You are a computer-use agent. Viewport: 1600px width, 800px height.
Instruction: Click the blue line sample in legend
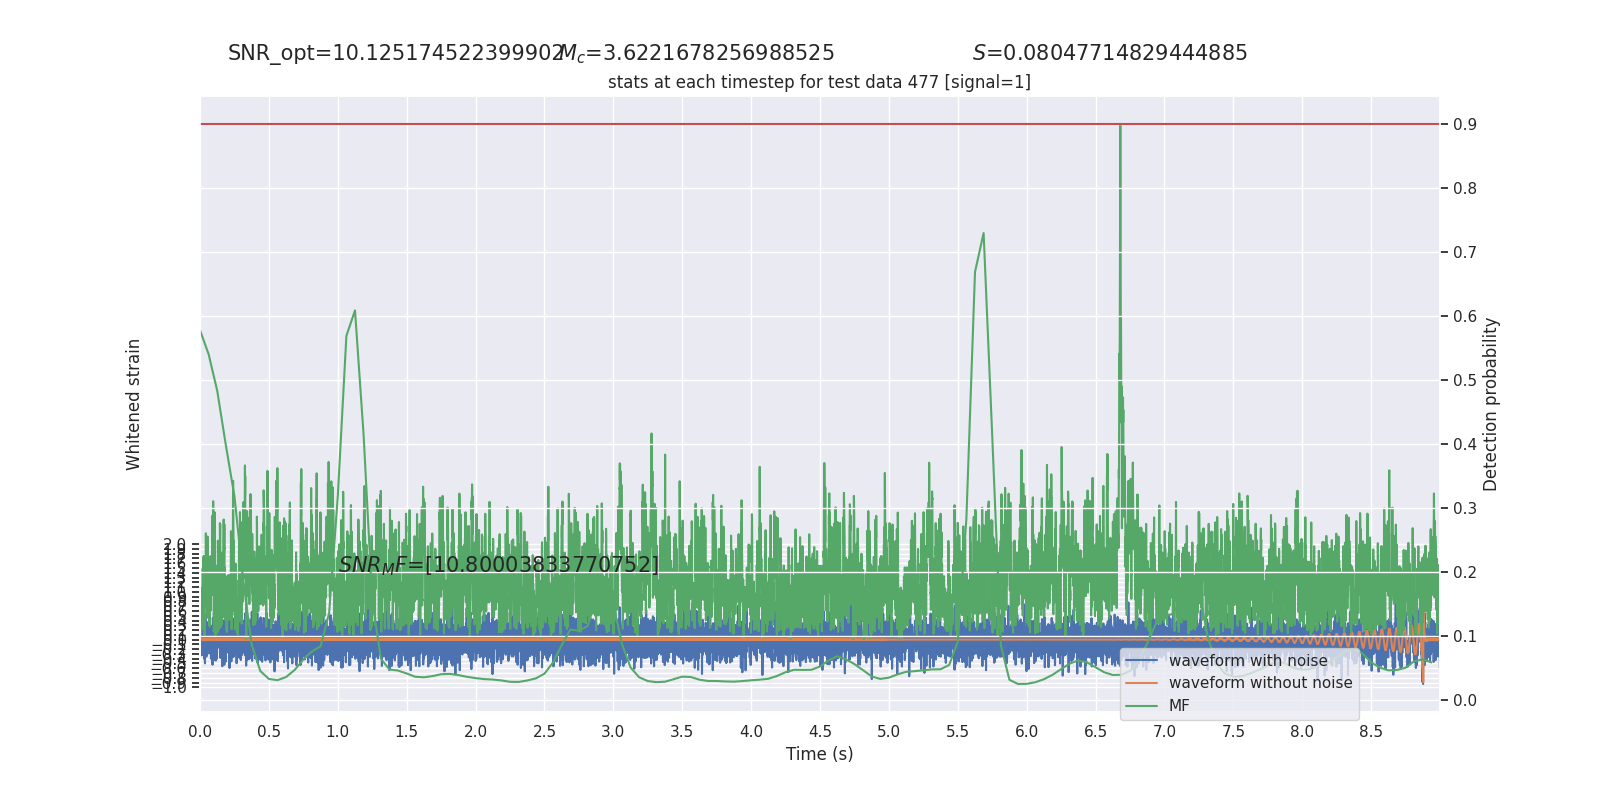[1142, 661]
